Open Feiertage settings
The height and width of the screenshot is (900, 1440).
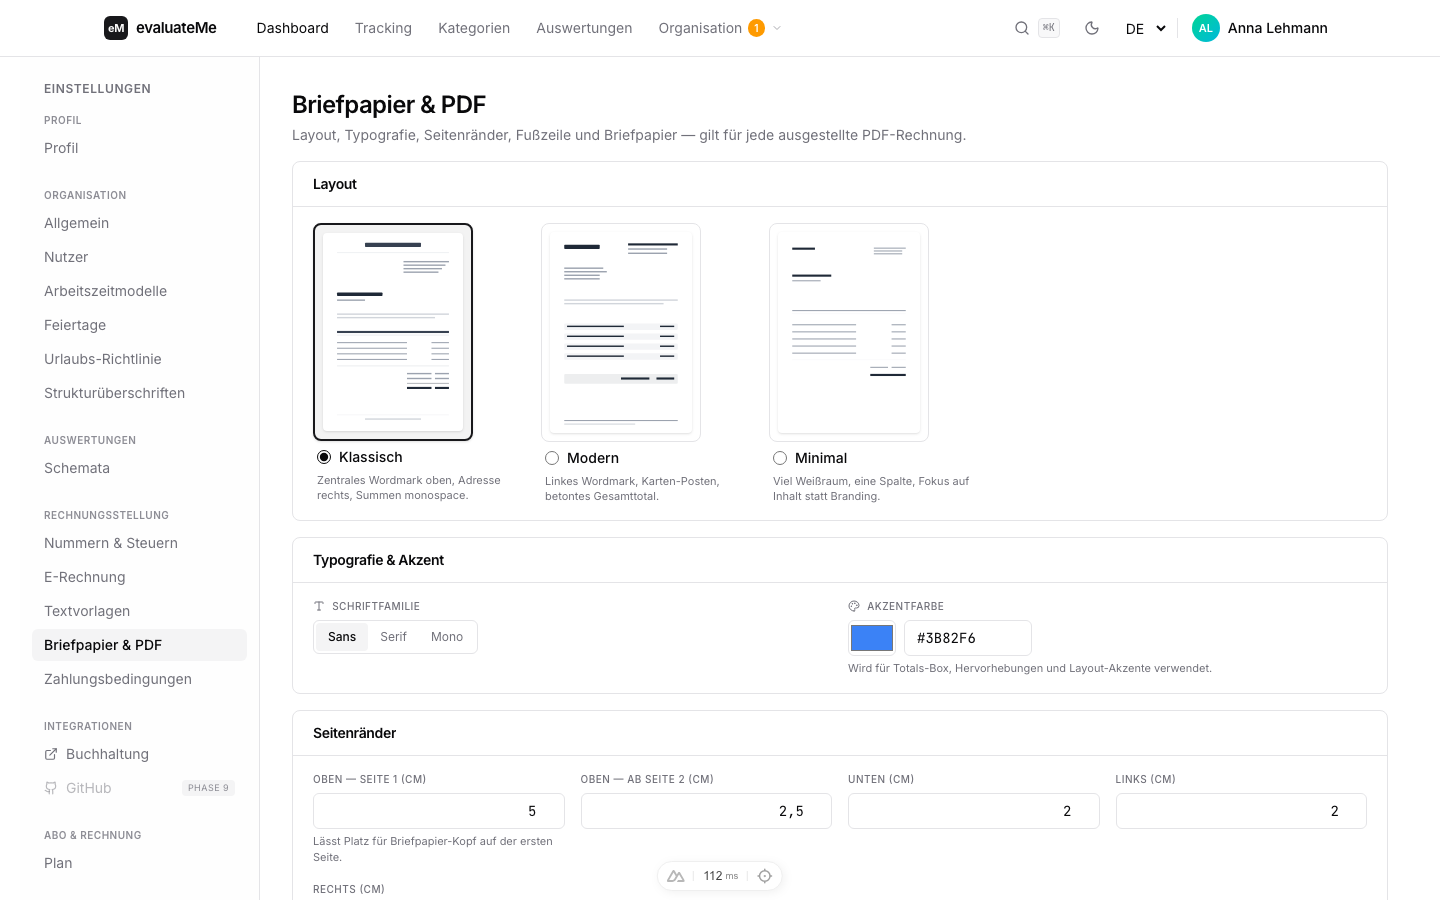click(139, 325)
